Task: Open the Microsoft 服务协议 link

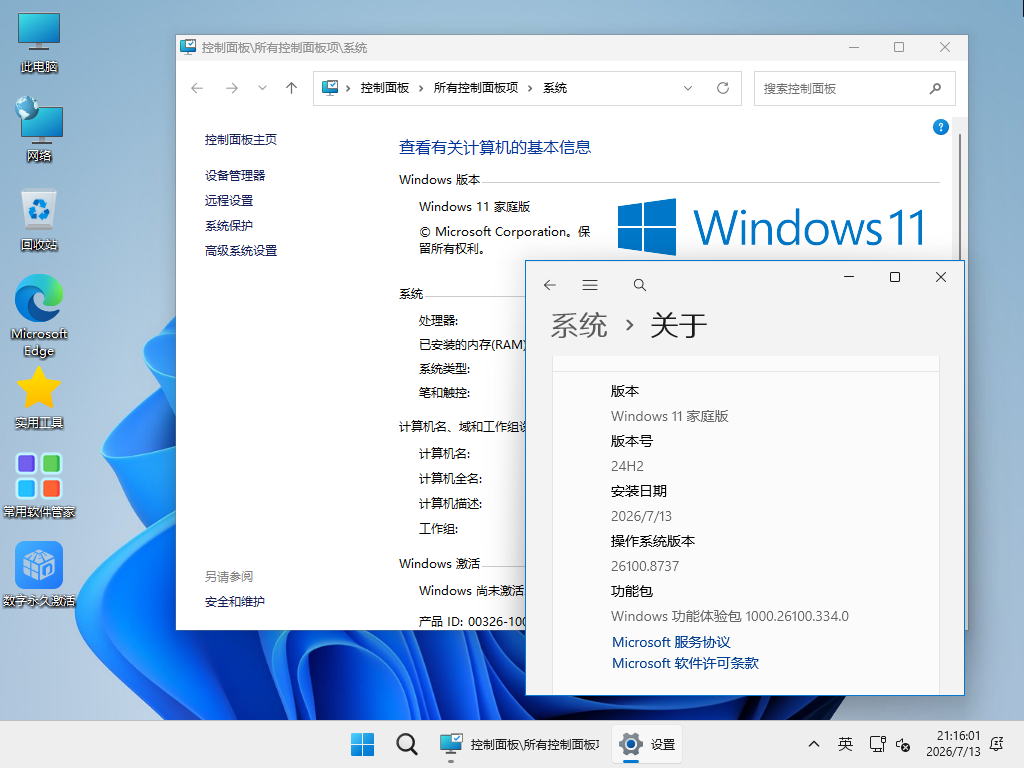Action: tap(671, 642)
